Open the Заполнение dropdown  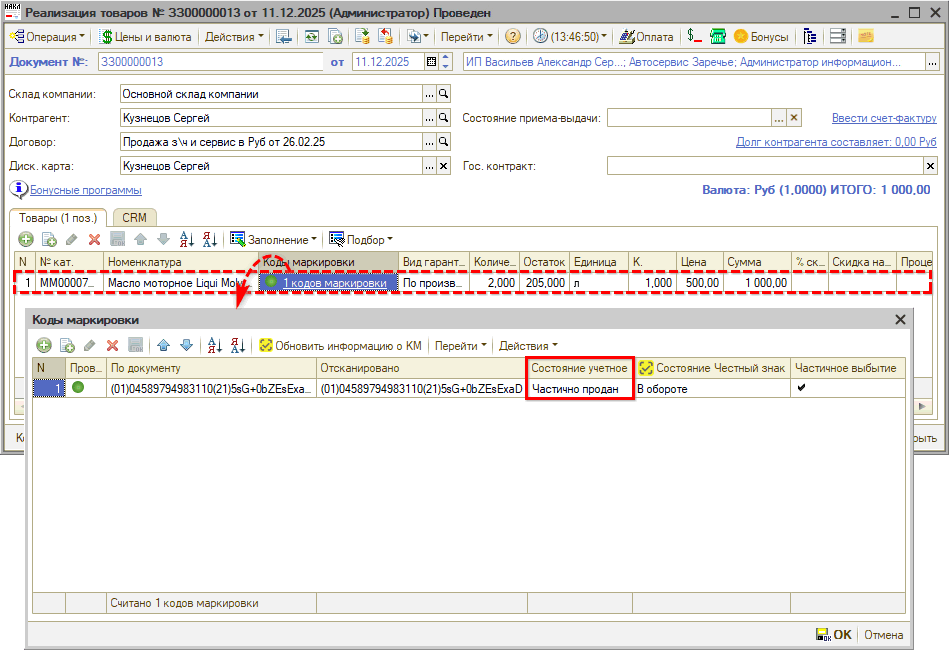pos(274,240)
